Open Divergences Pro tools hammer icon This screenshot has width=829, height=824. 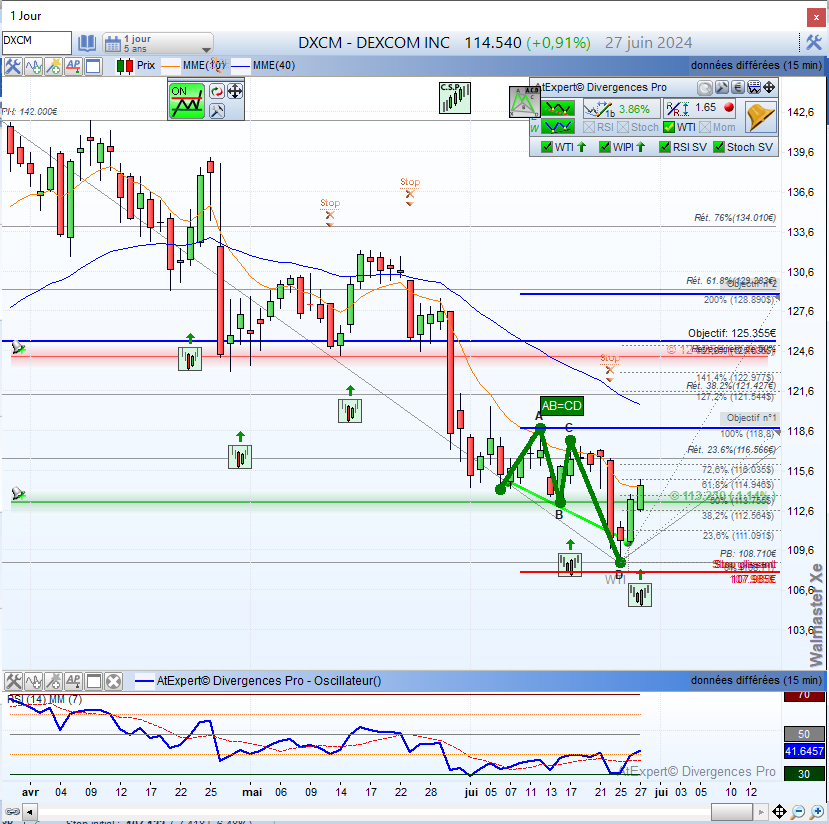tap(721, 87)
